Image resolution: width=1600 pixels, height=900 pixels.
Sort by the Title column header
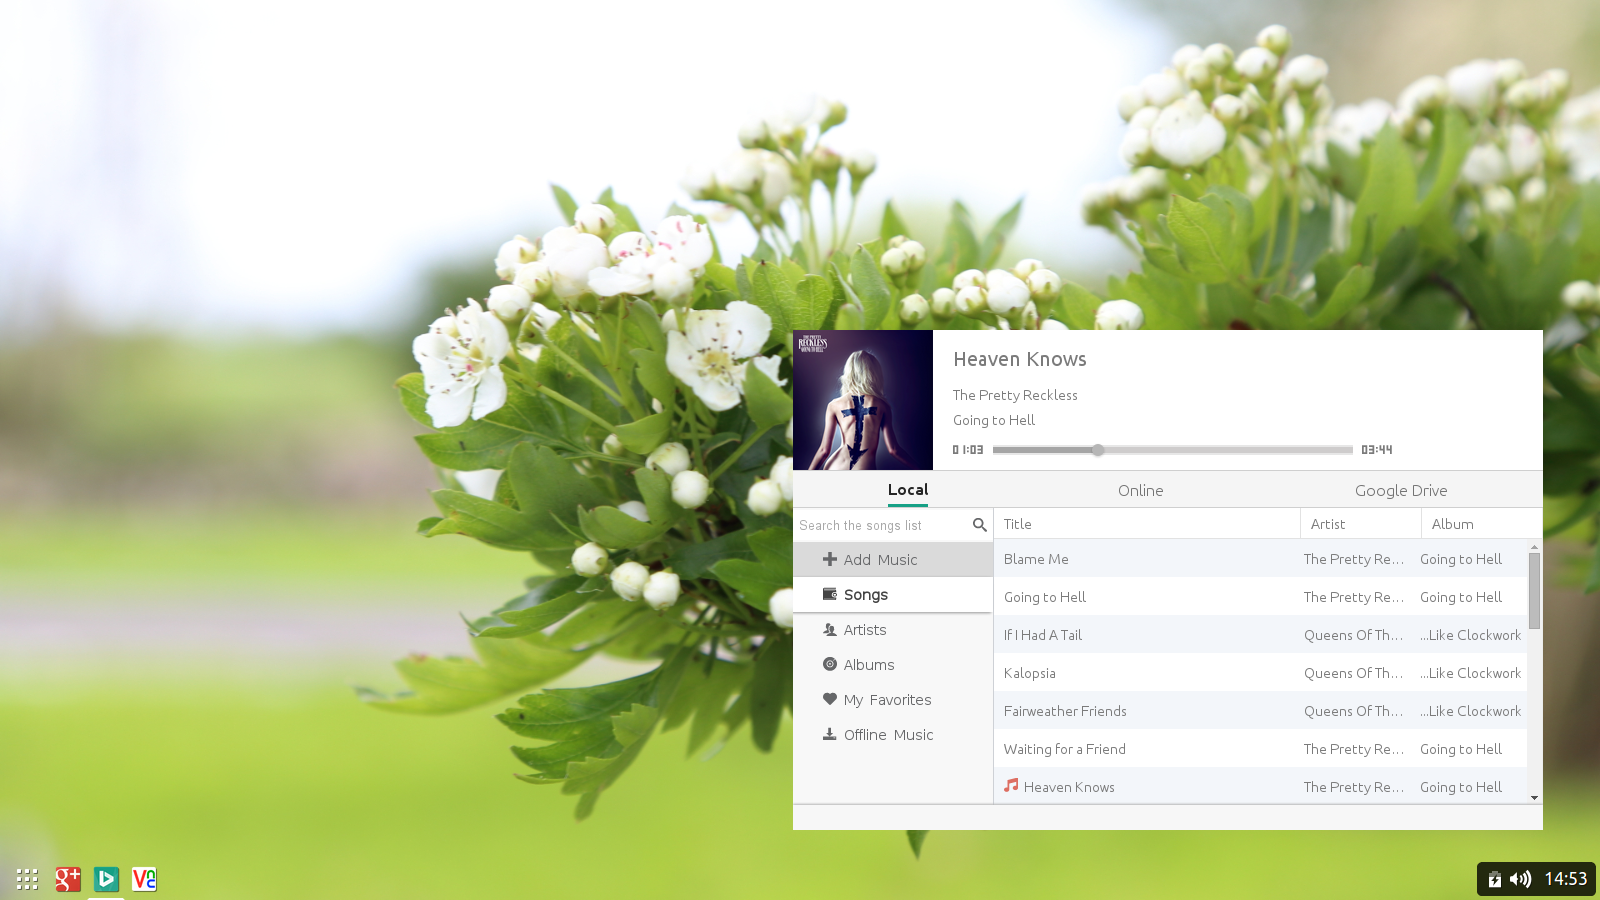tap(1147, 524)
